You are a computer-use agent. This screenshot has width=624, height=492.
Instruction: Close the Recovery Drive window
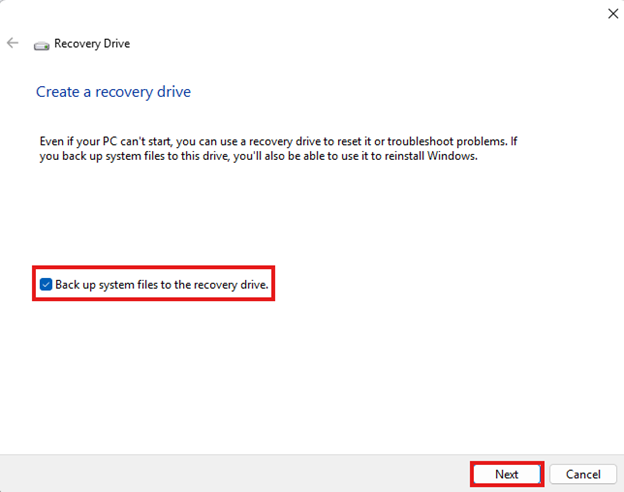[x=613, y=14]
